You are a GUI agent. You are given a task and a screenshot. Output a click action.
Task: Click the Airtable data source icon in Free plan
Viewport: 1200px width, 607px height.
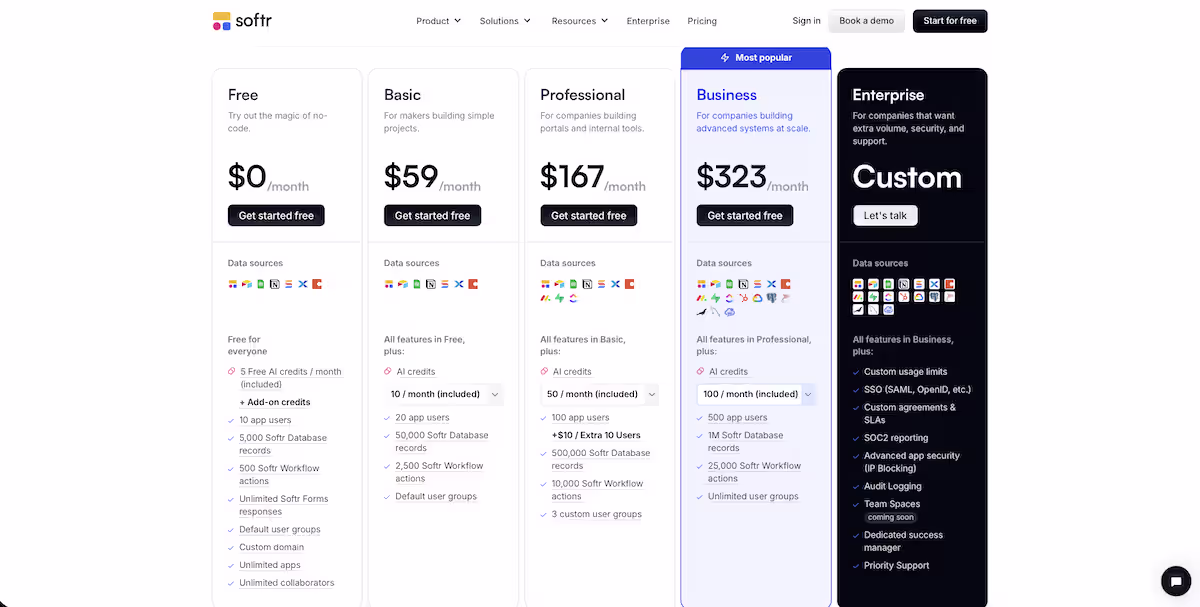point(247,284)
